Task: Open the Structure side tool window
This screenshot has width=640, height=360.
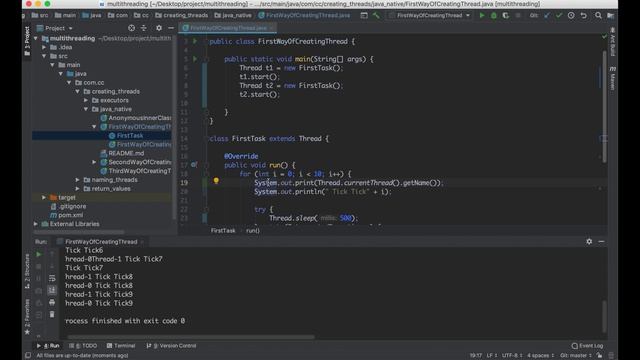Action: [x=27, y=271]
